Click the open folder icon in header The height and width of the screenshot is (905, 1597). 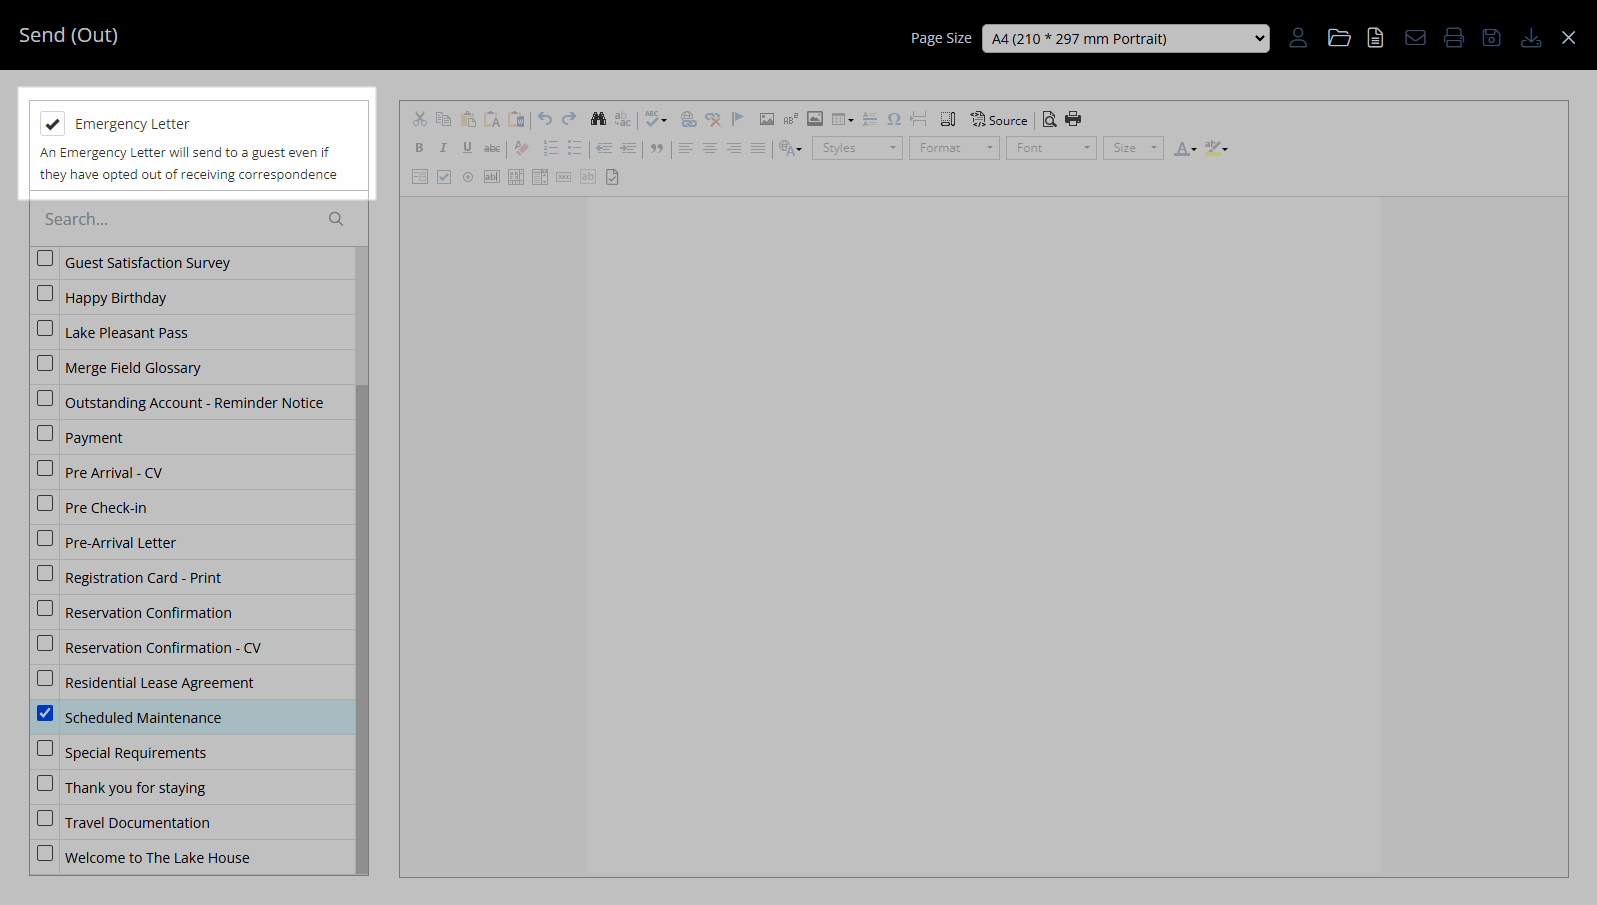pyautogui.click(x=1339, y=38)
